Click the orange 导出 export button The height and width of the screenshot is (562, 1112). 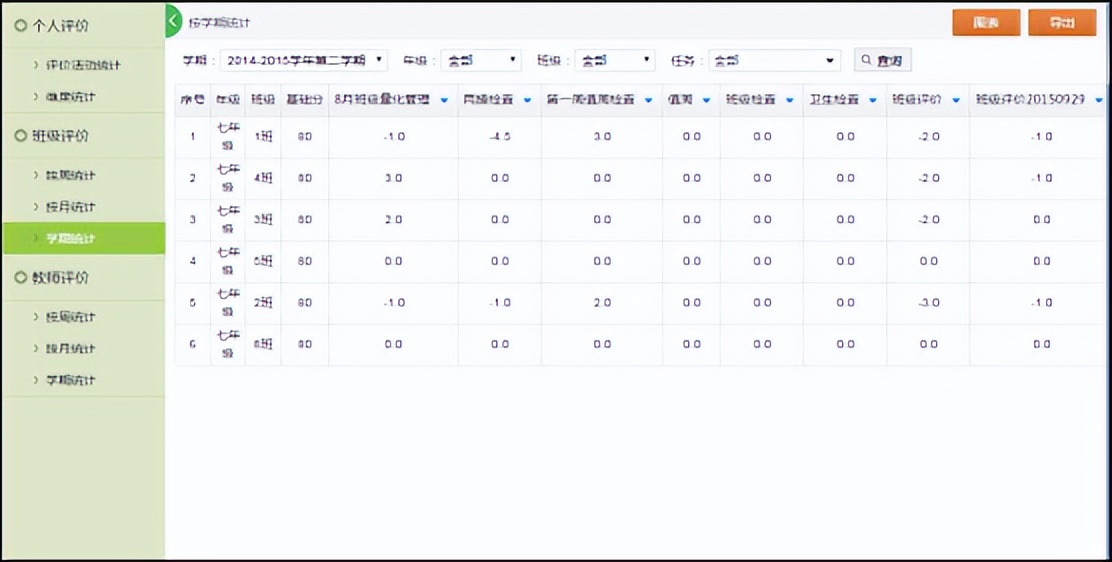1062,23
